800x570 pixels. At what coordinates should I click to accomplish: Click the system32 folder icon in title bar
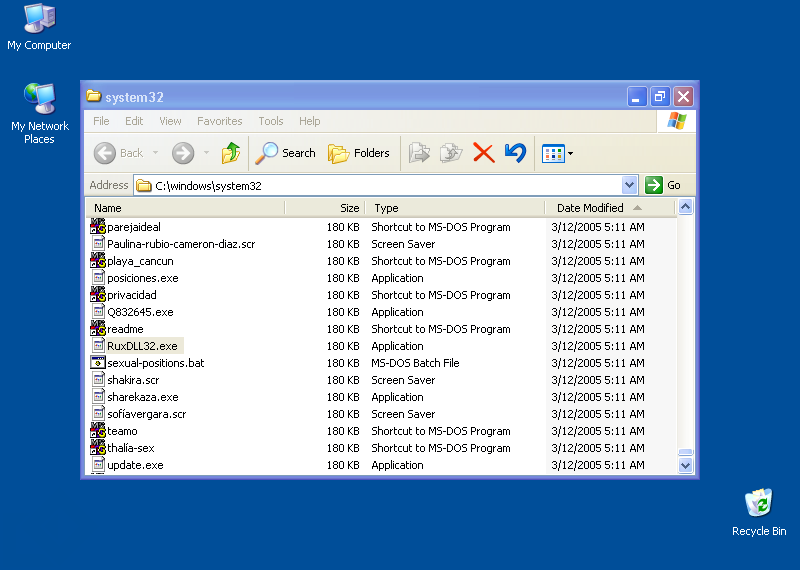[93, 96]
